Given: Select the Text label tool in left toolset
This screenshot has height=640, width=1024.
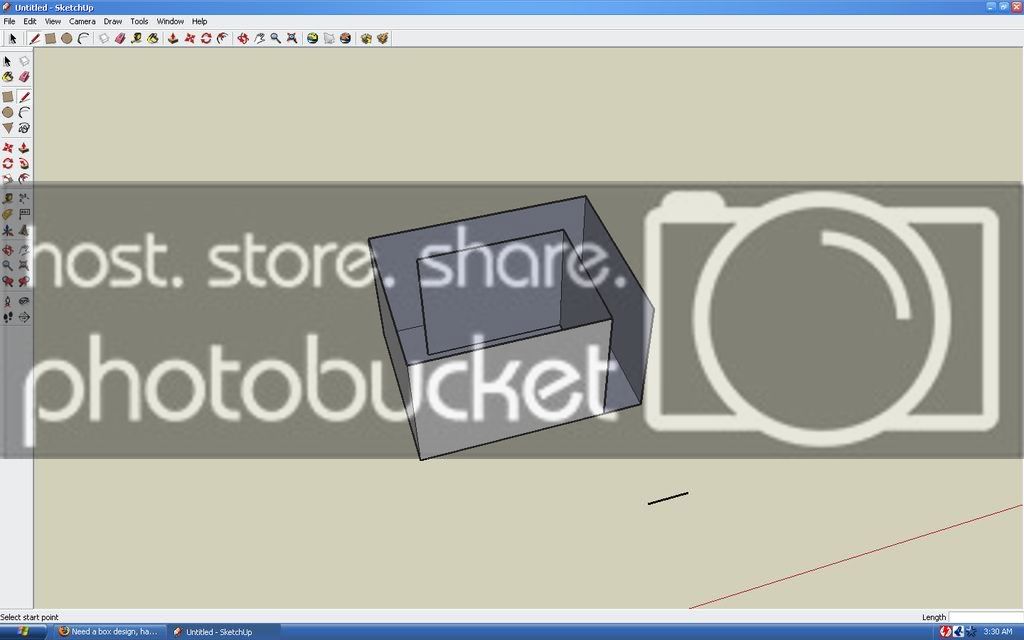Looking at the screenshot, I should click(x=24, y=214).
